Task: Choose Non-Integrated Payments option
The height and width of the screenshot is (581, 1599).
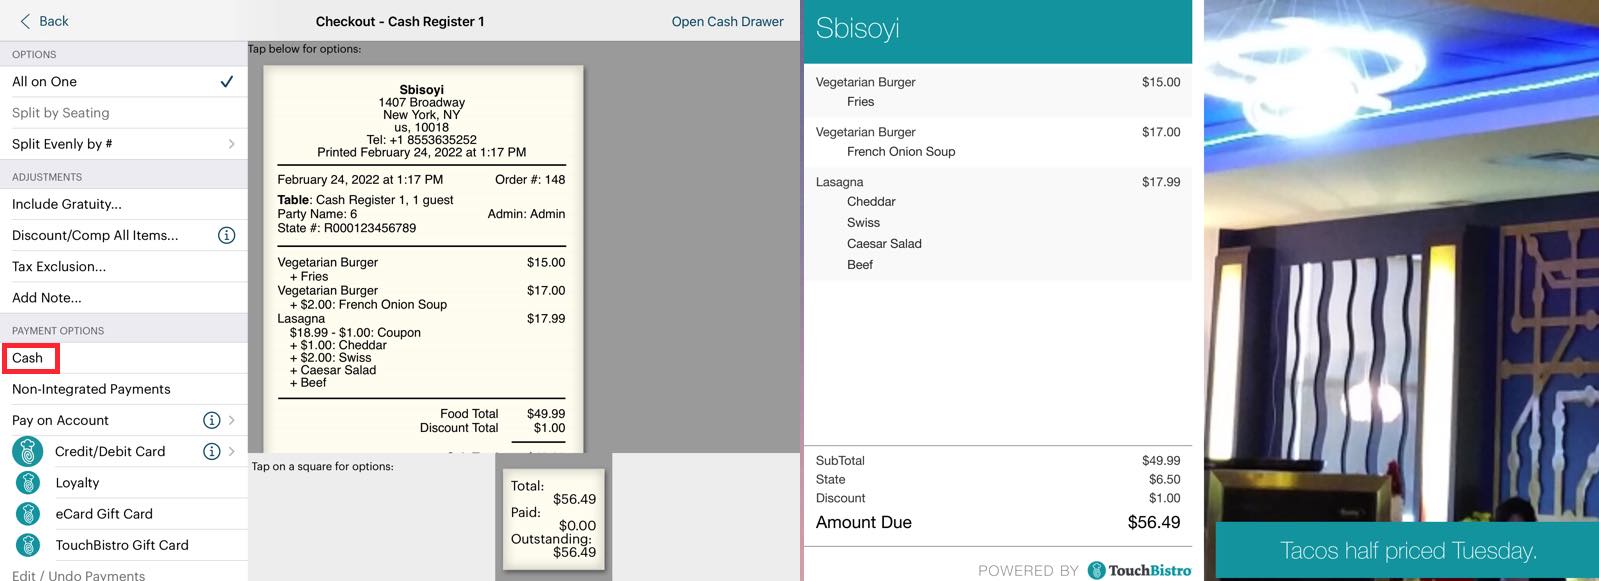Action: 91,389
